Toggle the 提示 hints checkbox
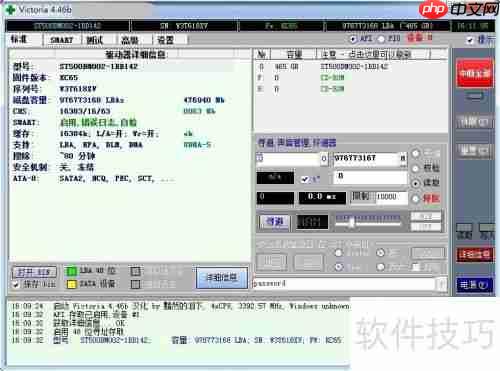The image size is (500, 371). 470,40
